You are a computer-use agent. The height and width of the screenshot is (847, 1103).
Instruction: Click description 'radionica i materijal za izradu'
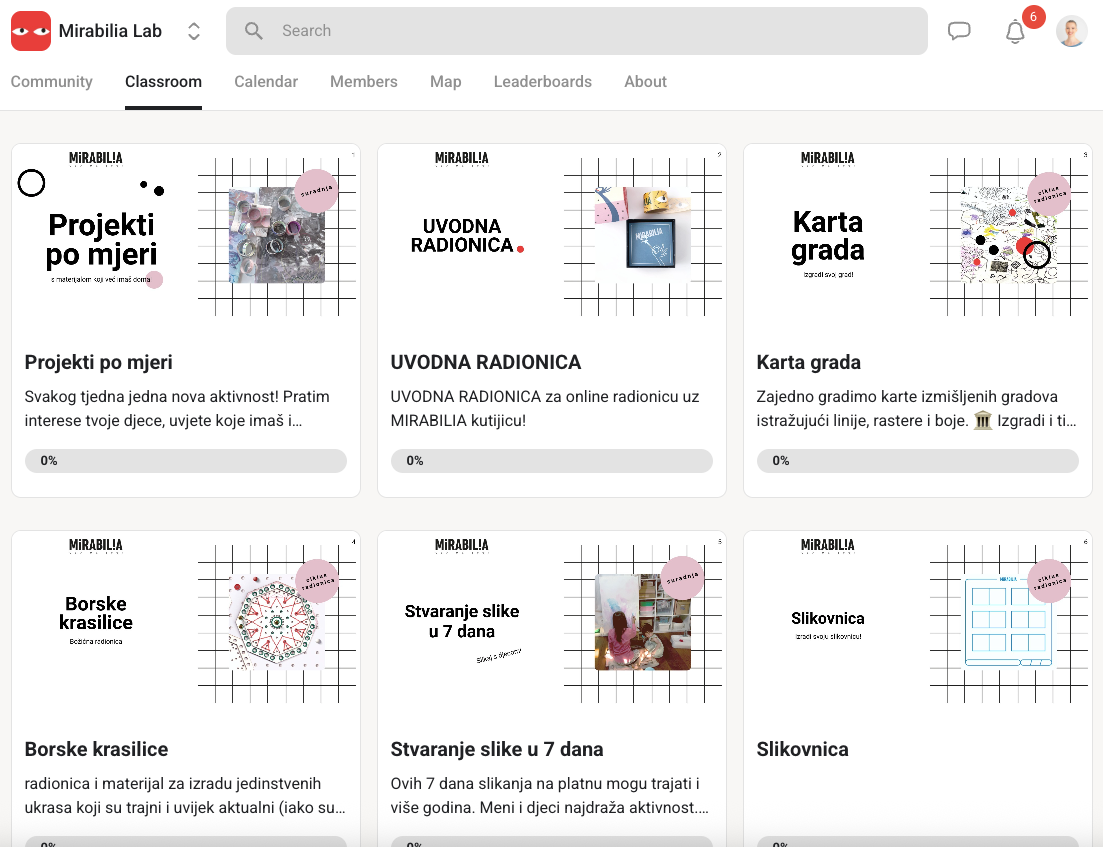point(185,796)
